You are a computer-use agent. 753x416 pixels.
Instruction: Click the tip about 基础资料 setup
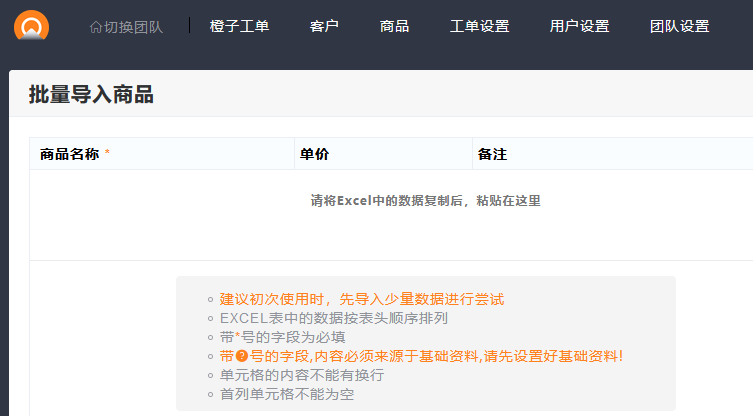[x=421, y=356]
